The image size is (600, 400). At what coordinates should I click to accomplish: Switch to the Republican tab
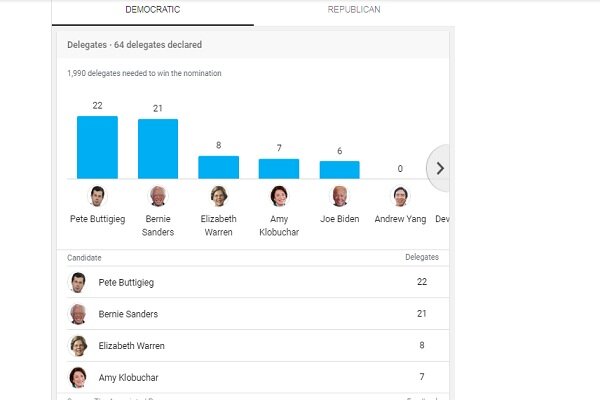click(x=354, y=10)
